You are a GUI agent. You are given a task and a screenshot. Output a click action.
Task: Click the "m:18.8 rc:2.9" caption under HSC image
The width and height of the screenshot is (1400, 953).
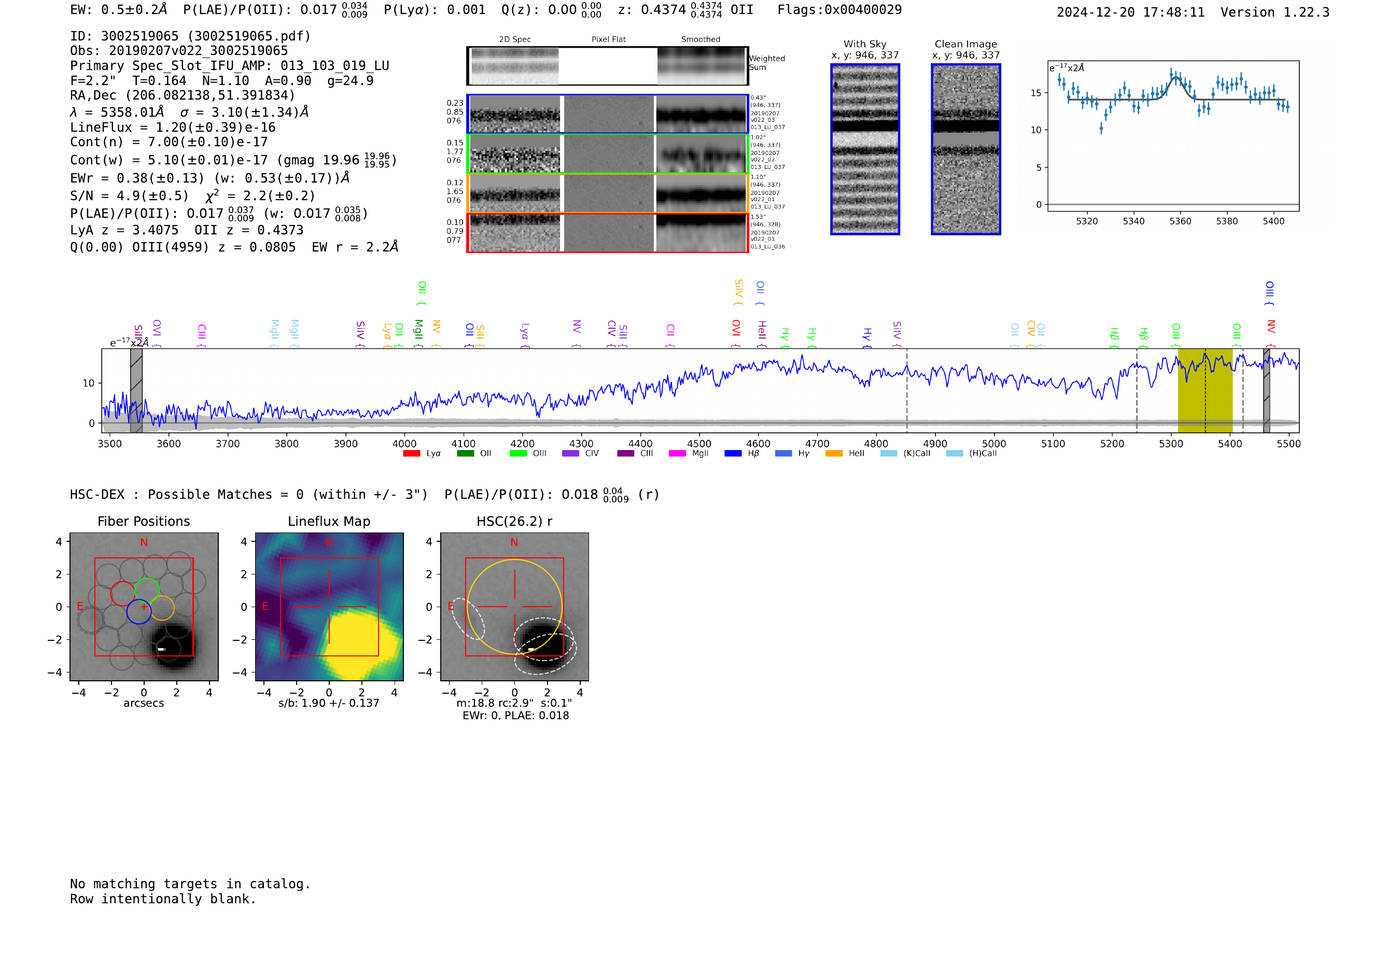point(514,703)
